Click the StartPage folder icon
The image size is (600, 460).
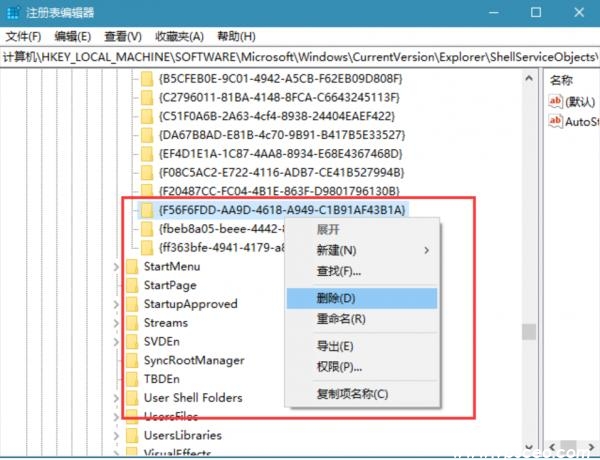pos(132,285)
